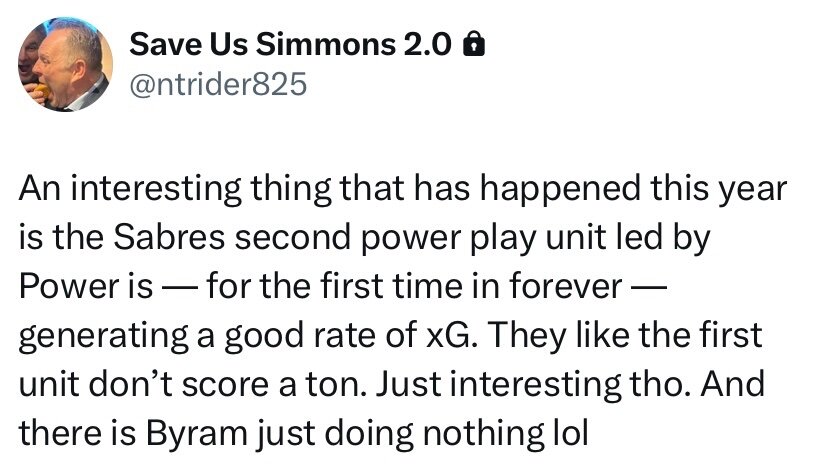Viewport: 828px width, 469px height.
Task: Click the first line starting An interesting thing
Action: pos(403,189)
